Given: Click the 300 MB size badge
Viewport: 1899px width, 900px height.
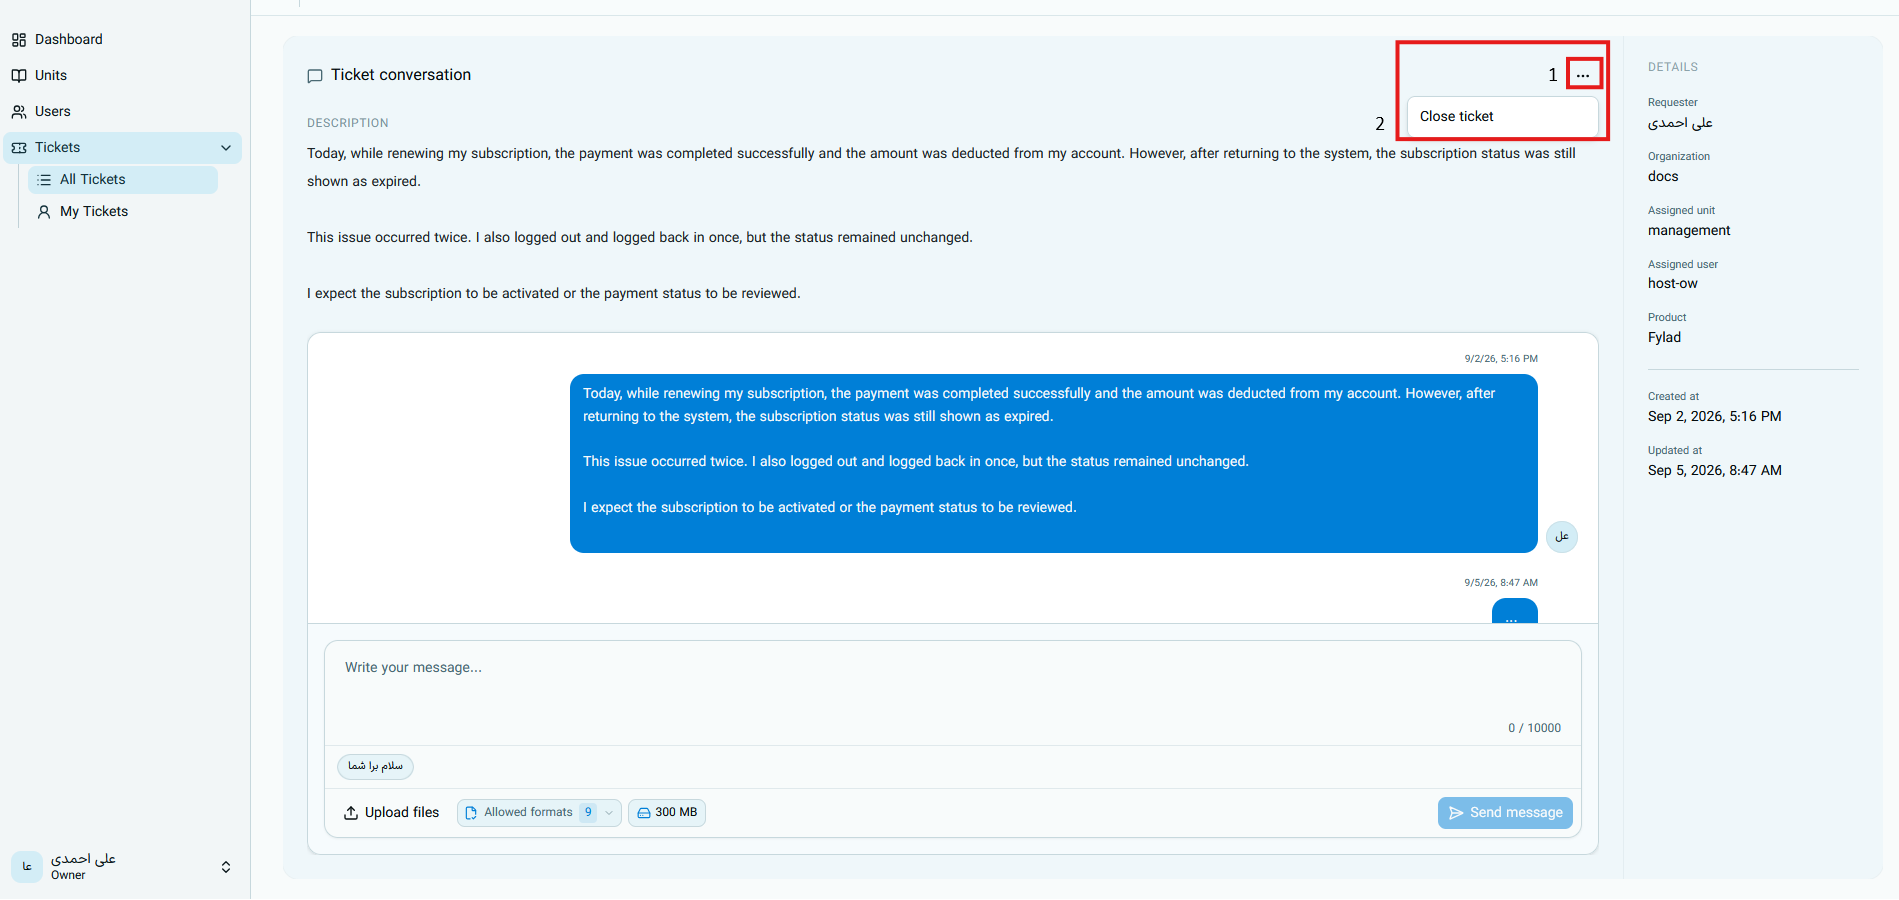Looking at the screenshot, I should pyautogui.click(x=667, y=812).
